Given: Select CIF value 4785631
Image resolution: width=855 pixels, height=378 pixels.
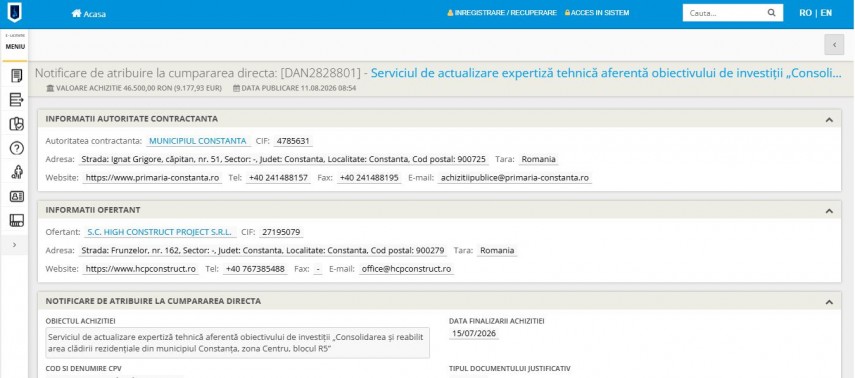Looking at the screenshot, I should tap(293, 141).
